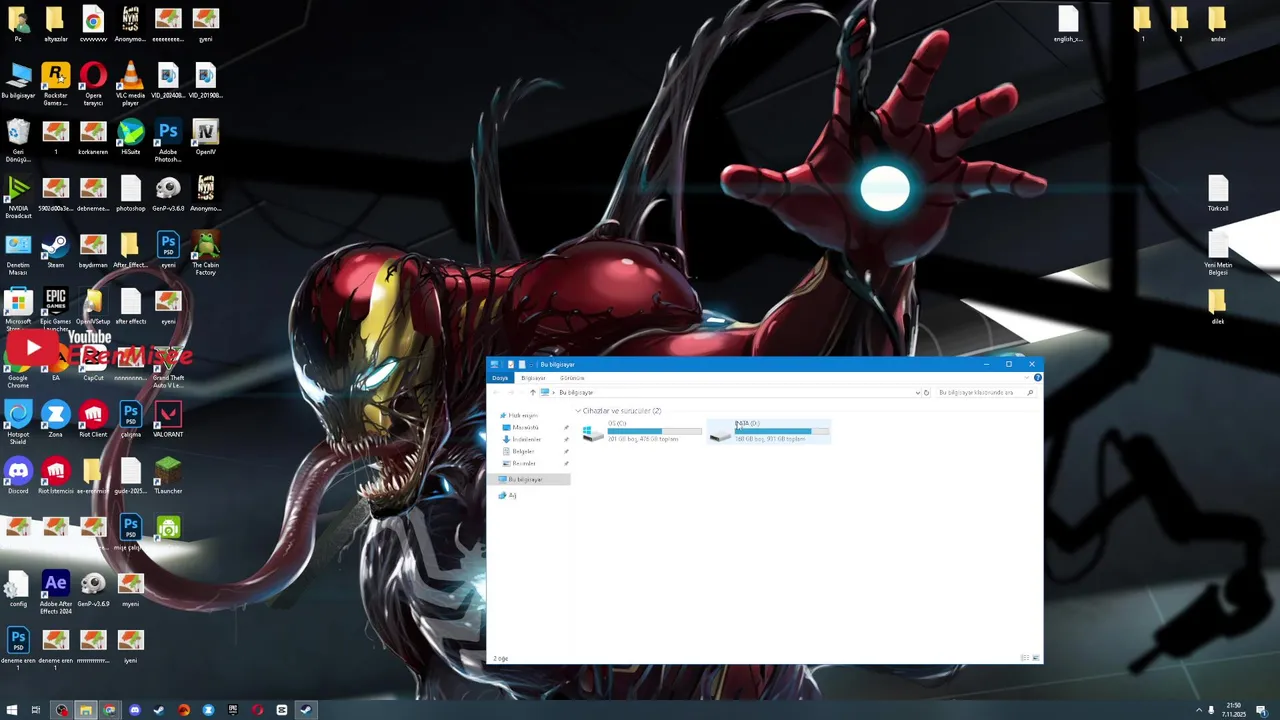Select the OpenIV desktop icon
The width and height of the screenshot is (1280, 720).
205,137
